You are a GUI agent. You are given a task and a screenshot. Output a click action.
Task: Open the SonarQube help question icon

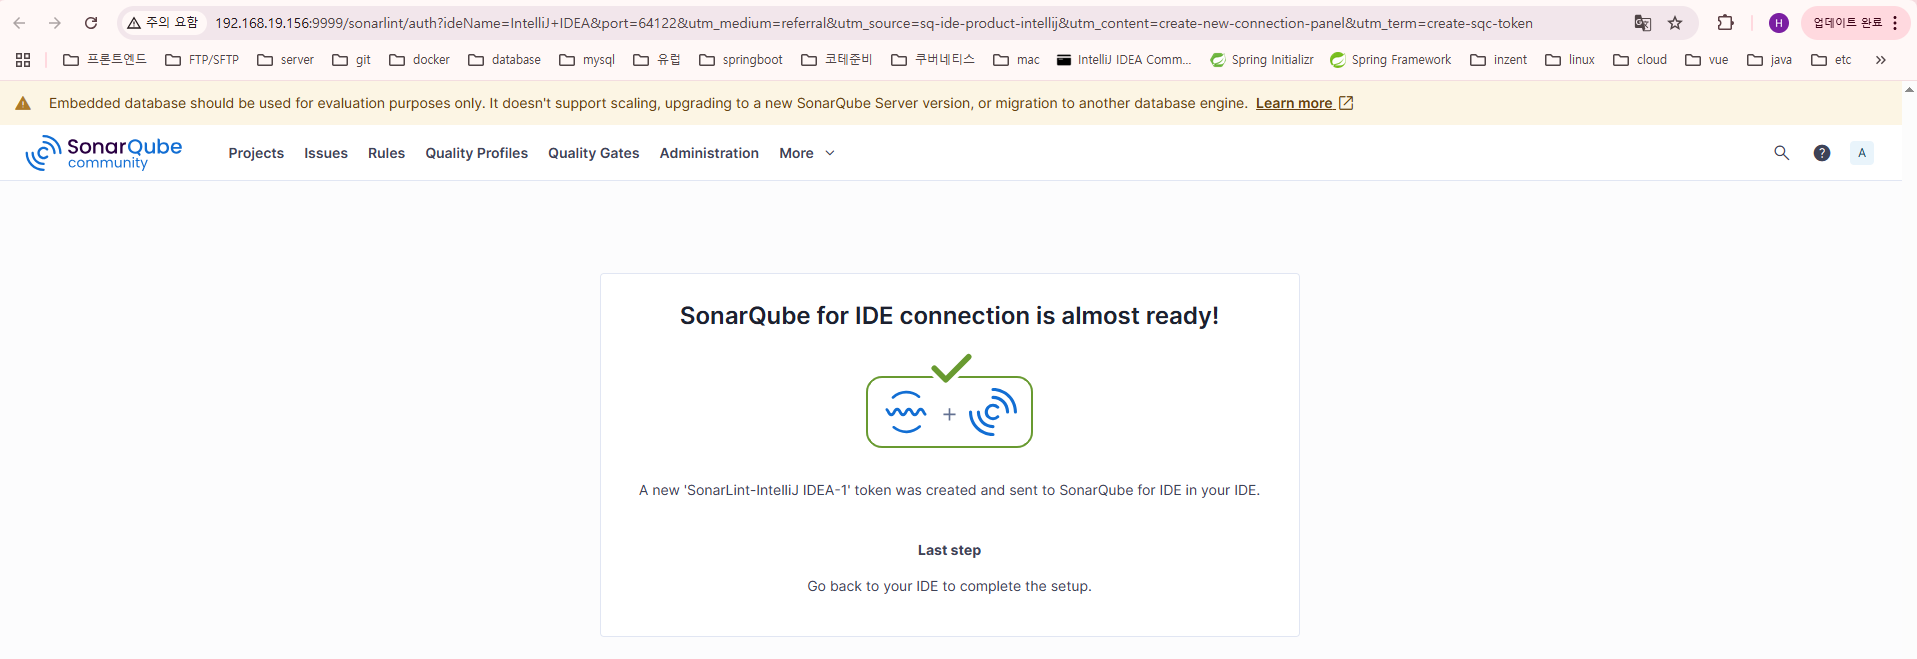pyautogui.click(x=1822, y=153)
